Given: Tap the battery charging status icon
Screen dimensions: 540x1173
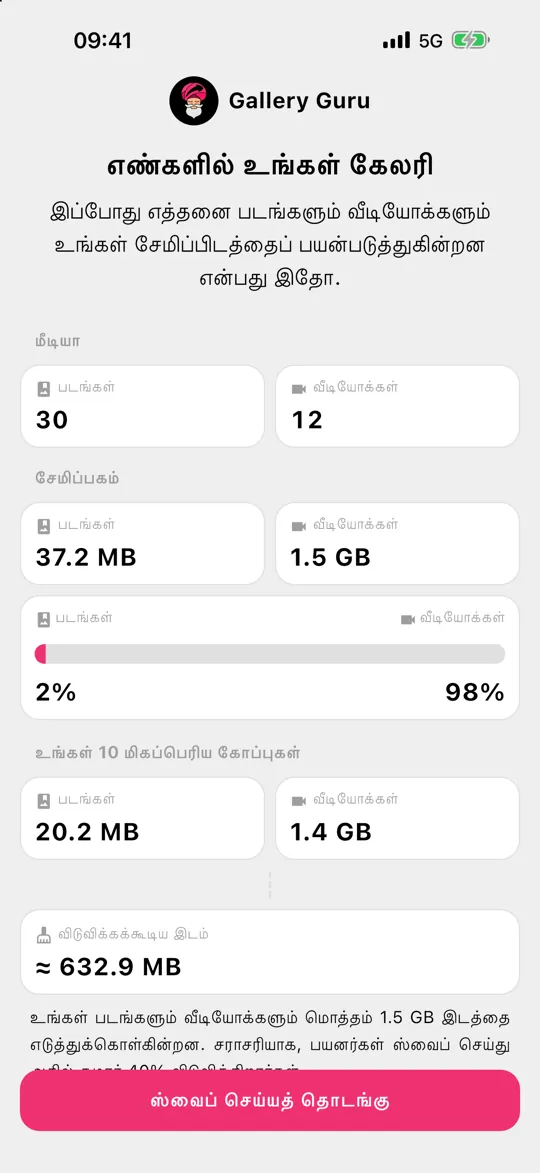Looking at the screenshot, I should (x=470, y=40).
